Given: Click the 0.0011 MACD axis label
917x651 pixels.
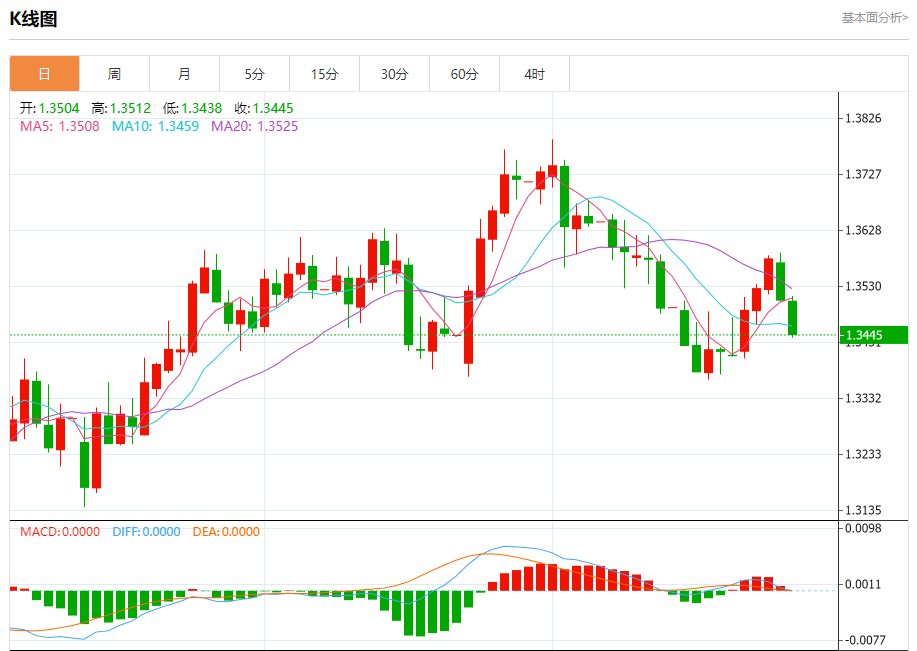Looking at the screenshot, I should tap(863, 584).
